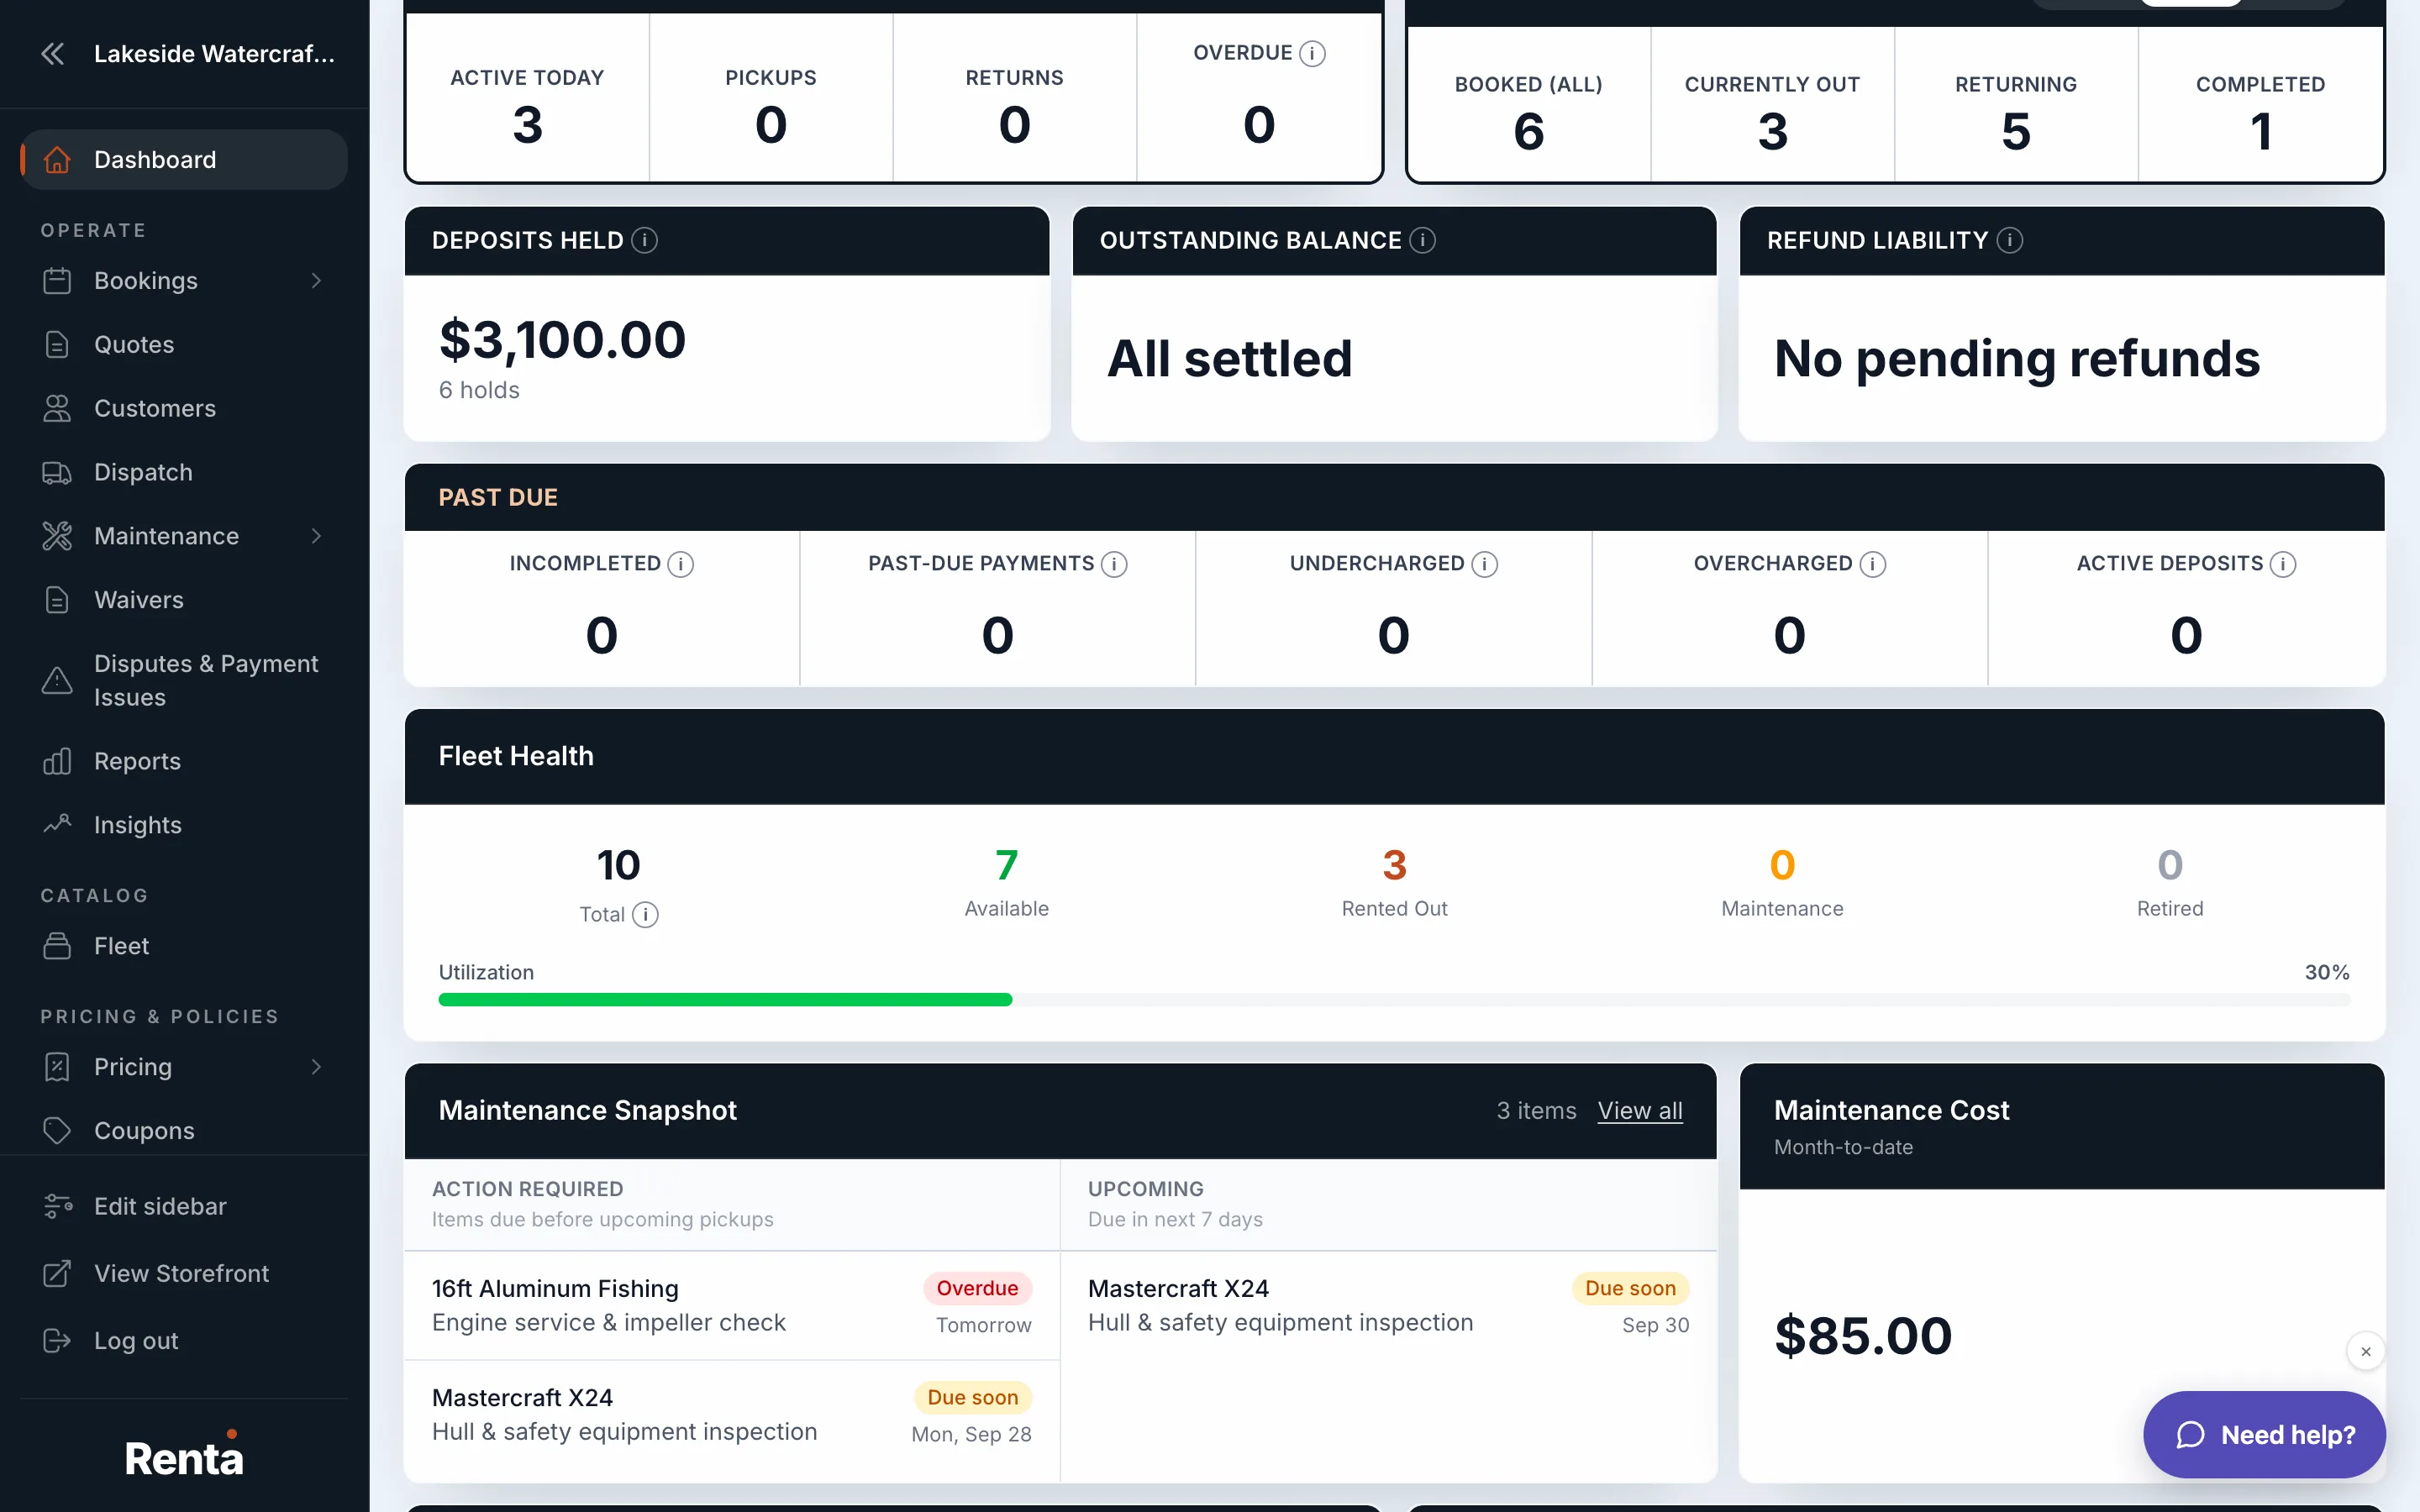This screenshot has width=2420, height=1512.
Task: Collapse sidebar with double-chevron icon
Action: pos(53,54)
